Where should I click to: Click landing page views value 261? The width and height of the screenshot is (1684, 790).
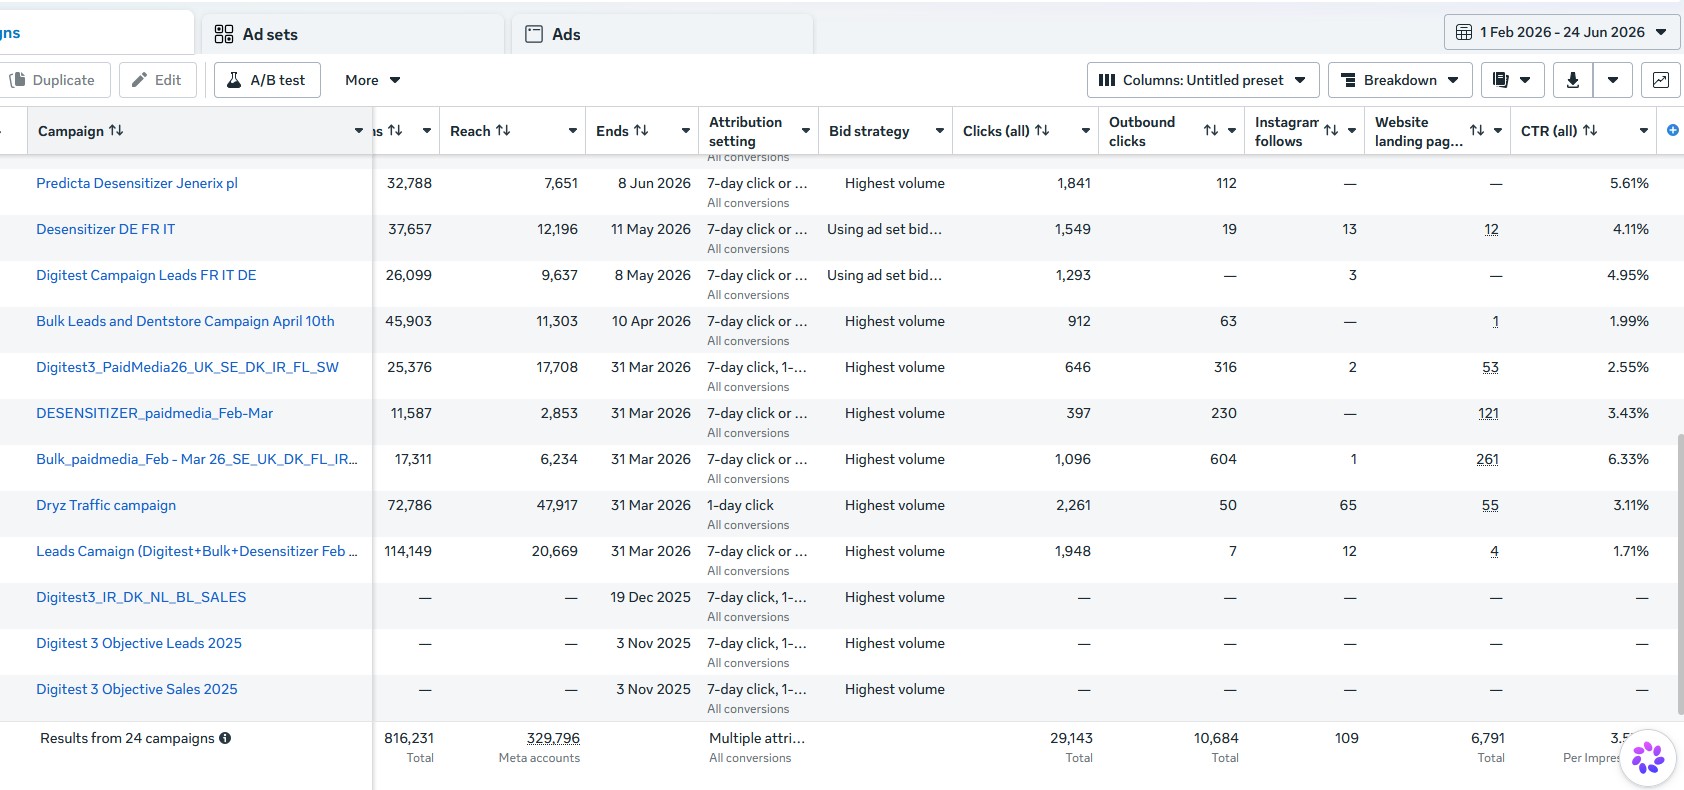tap(1487, 459)
